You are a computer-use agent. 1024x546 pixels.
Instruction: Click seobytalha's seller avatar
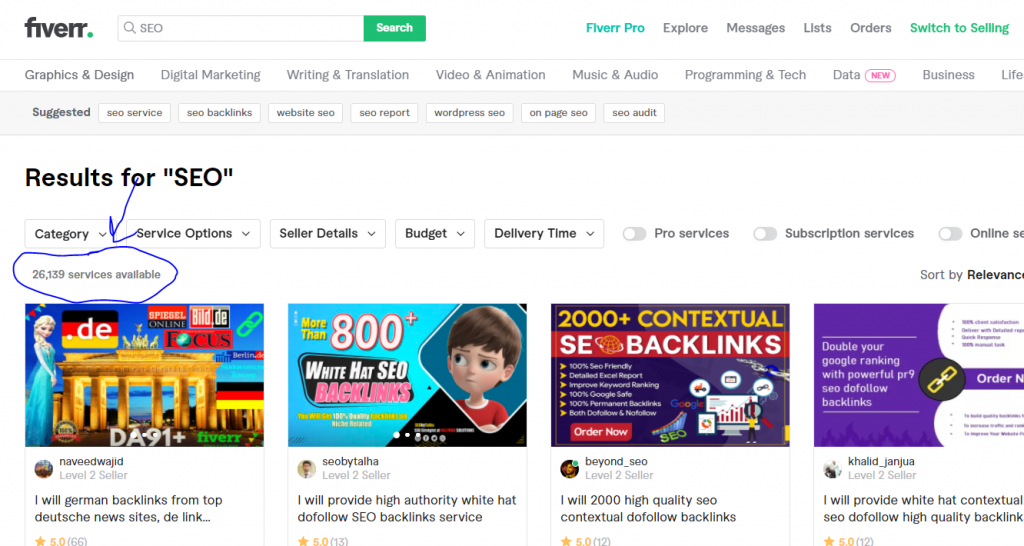(x=306, y=468)
